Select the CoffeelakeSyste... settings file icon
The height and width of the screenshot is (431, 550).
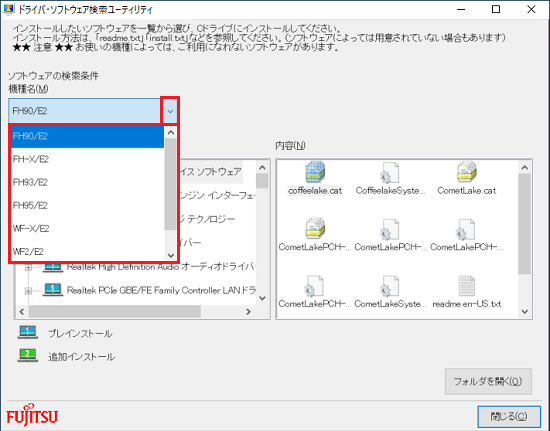point(390,173)
